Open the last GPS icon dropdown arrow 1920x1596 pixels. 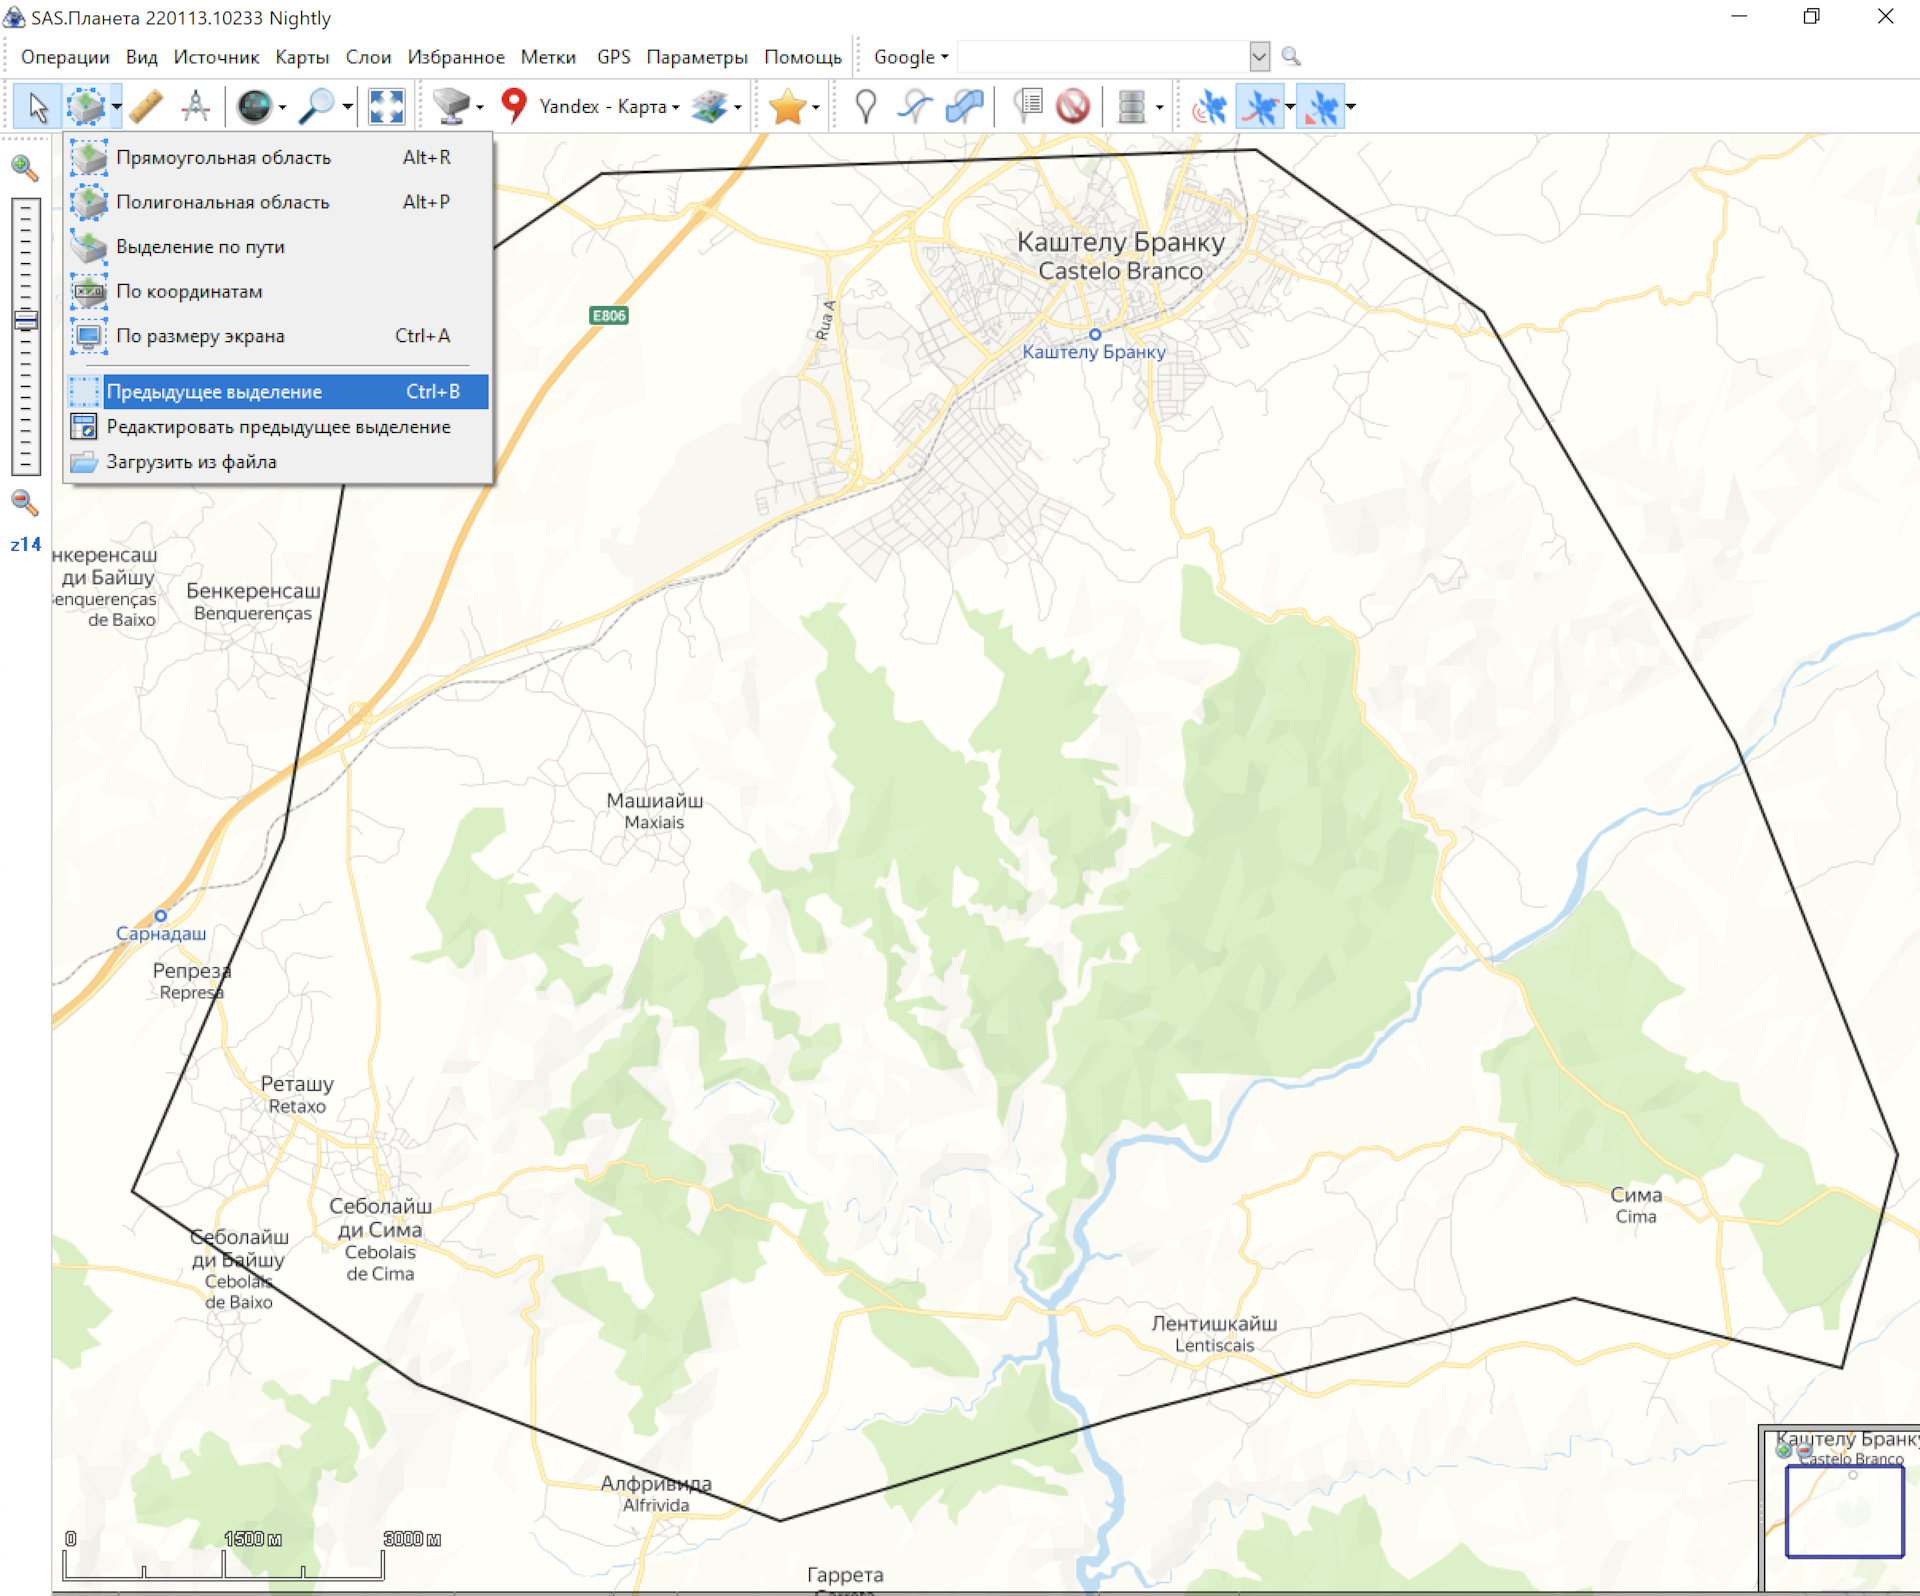[1351, 107]
